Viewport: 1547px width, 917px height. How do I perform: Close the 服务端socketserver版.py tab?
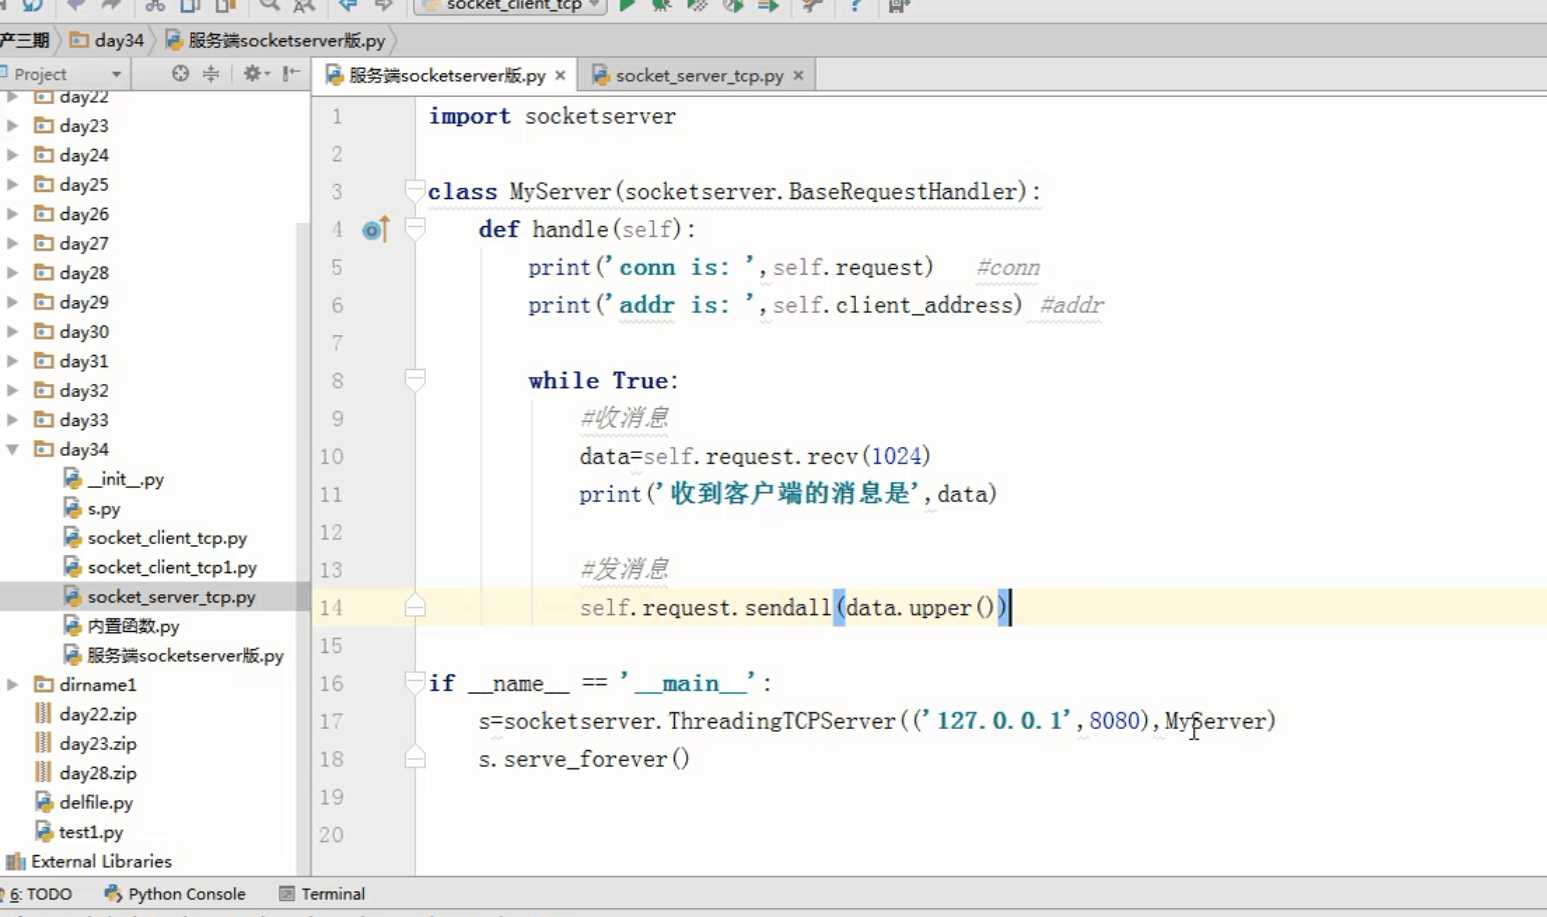(x=560, y=75)
